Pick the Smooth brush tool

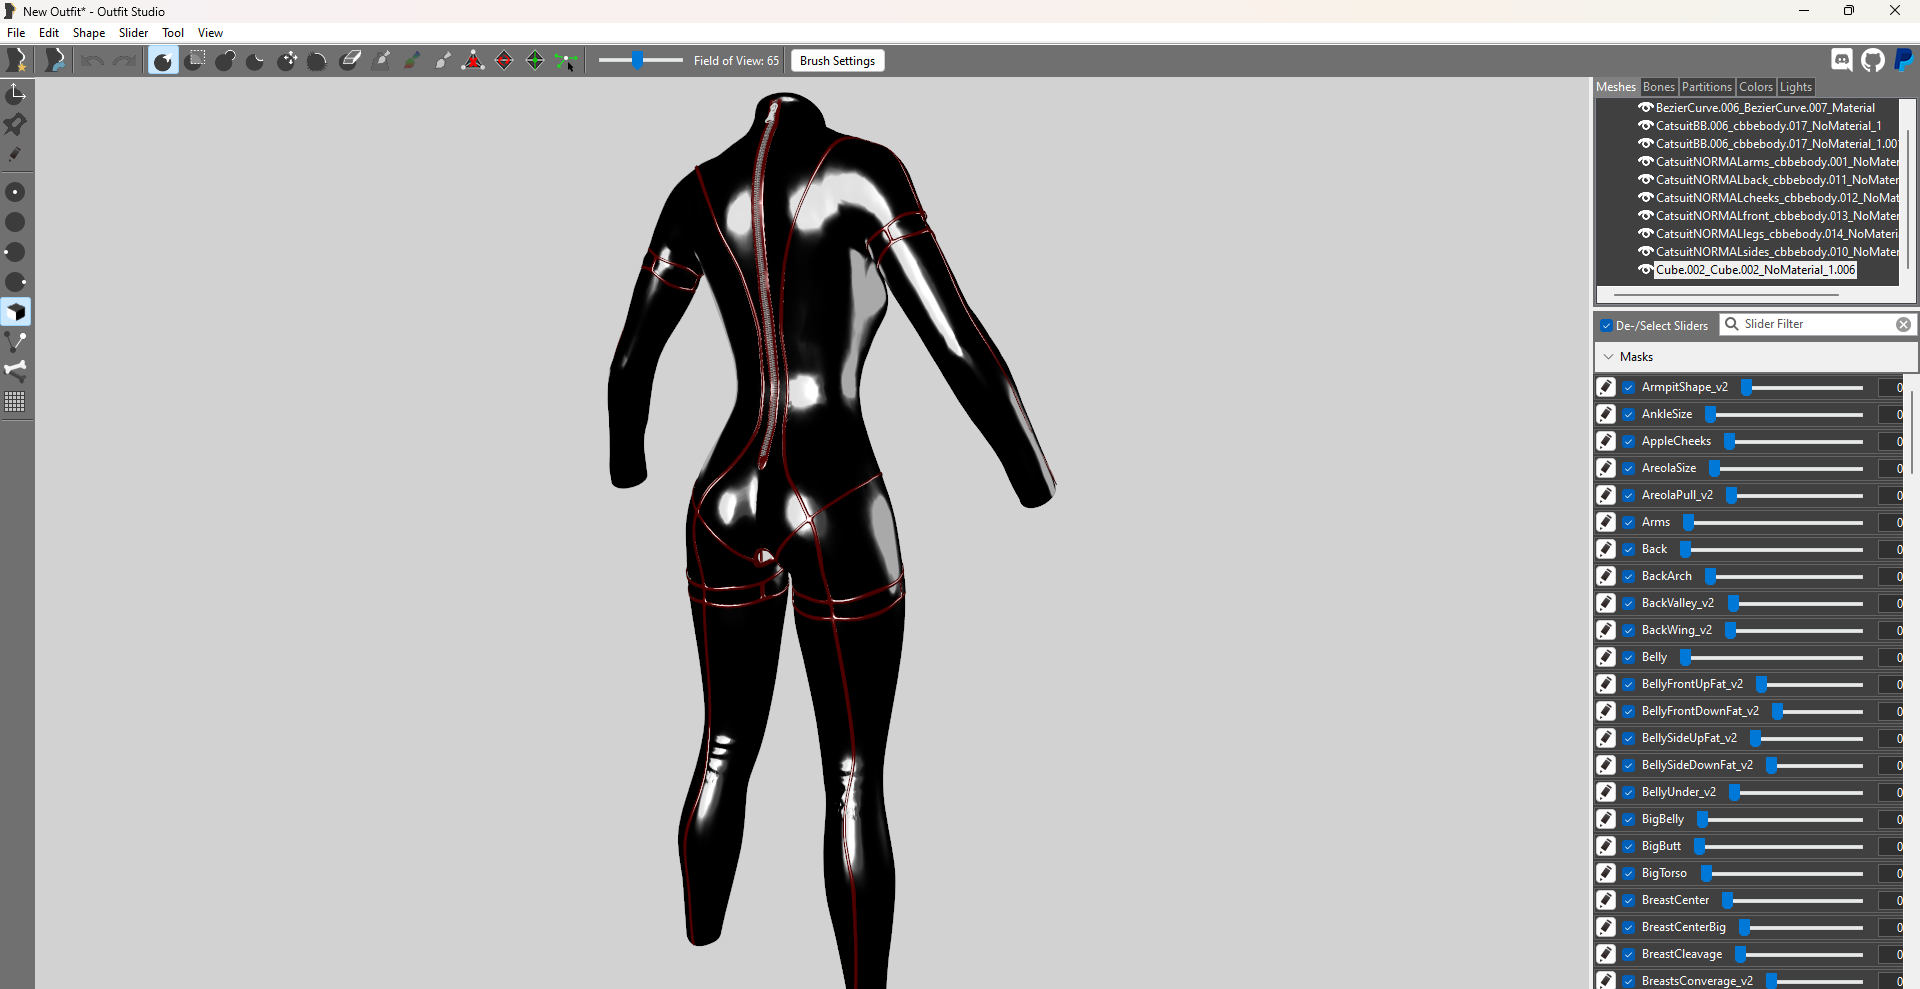tap(318, 61)
